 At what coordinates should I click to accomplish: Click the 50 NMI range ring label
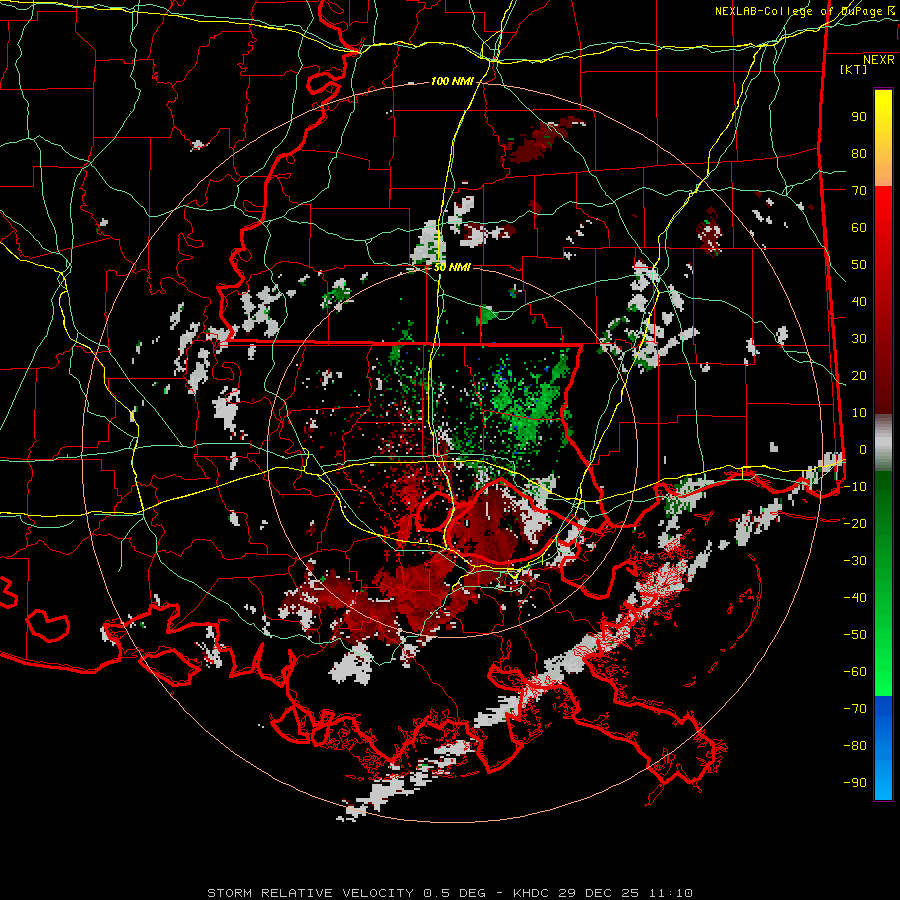pyautogui.click(x=452, y=267)
